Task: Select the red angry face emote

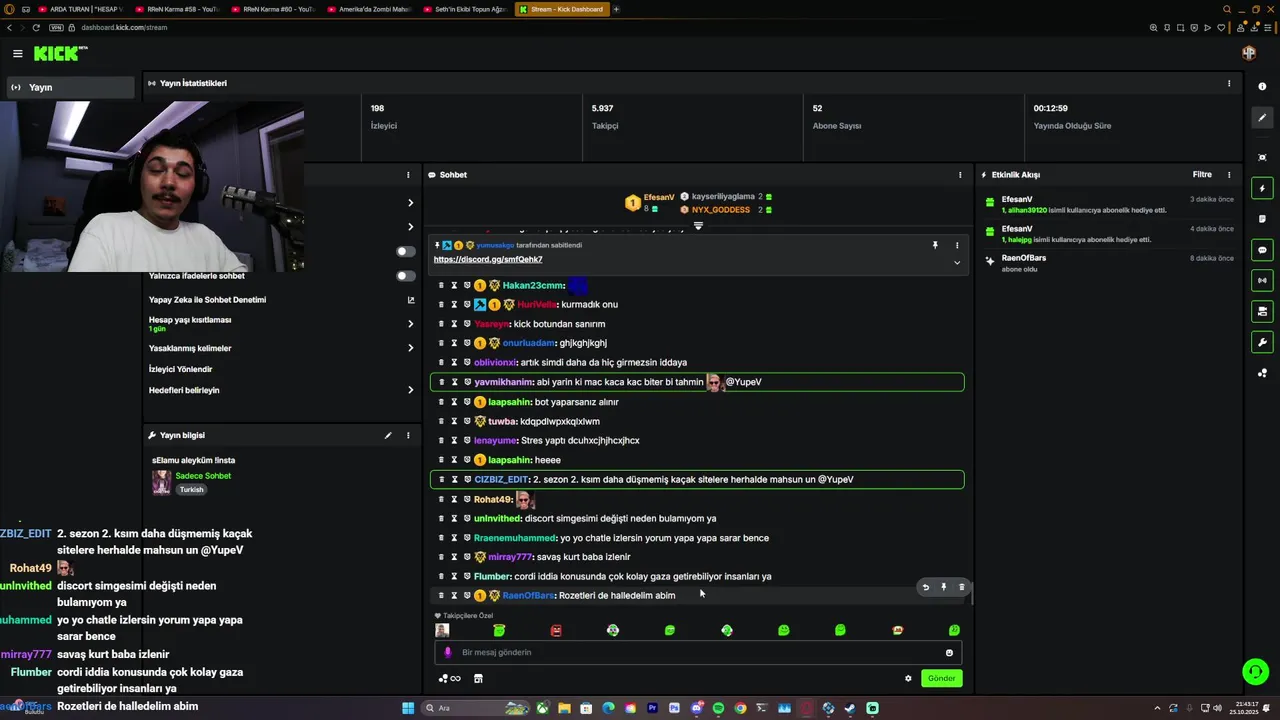Action: point(556,630)
